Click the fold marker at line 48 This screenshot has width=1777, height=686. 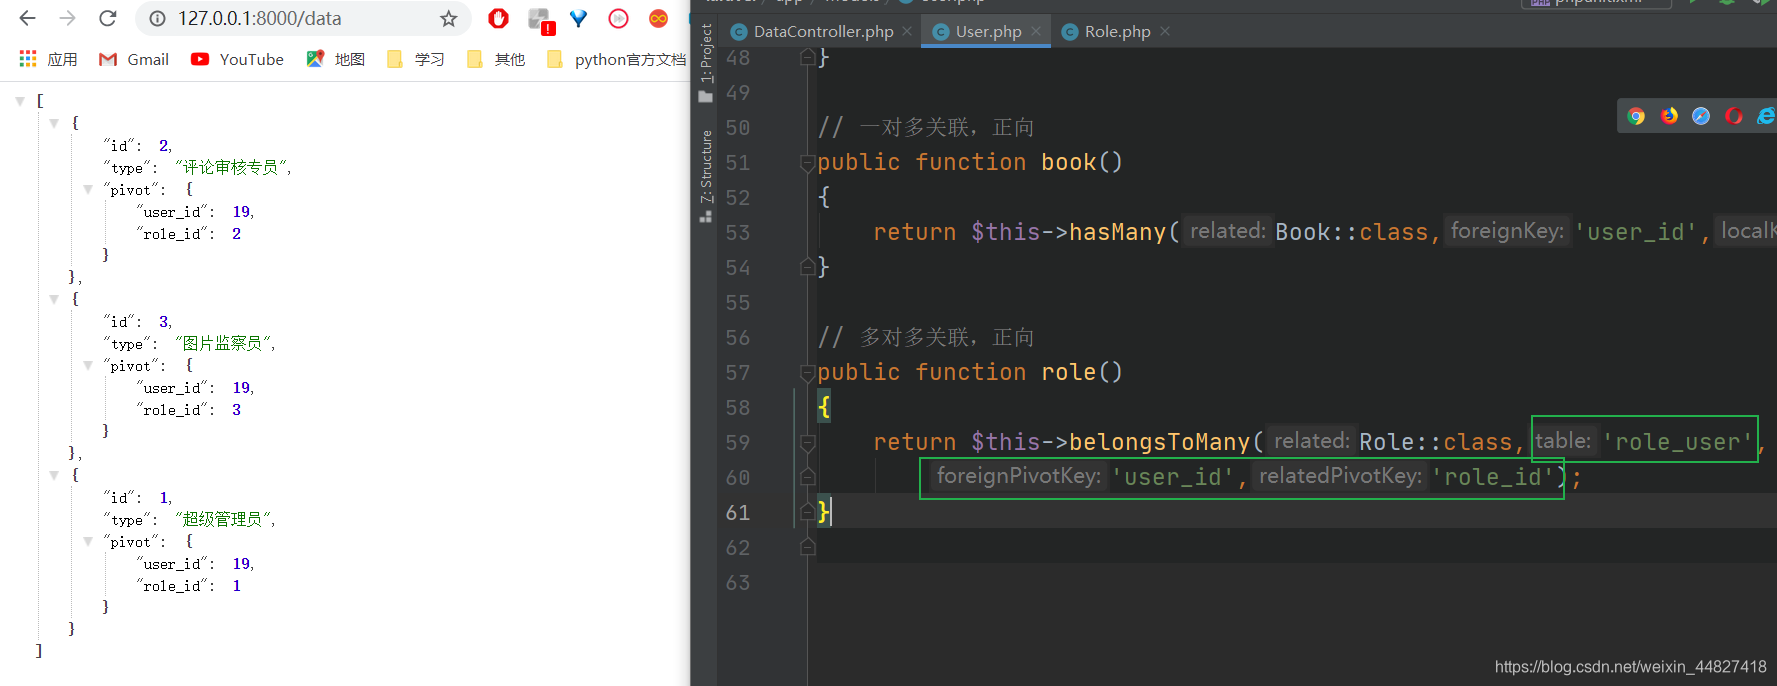pos(808,58)
